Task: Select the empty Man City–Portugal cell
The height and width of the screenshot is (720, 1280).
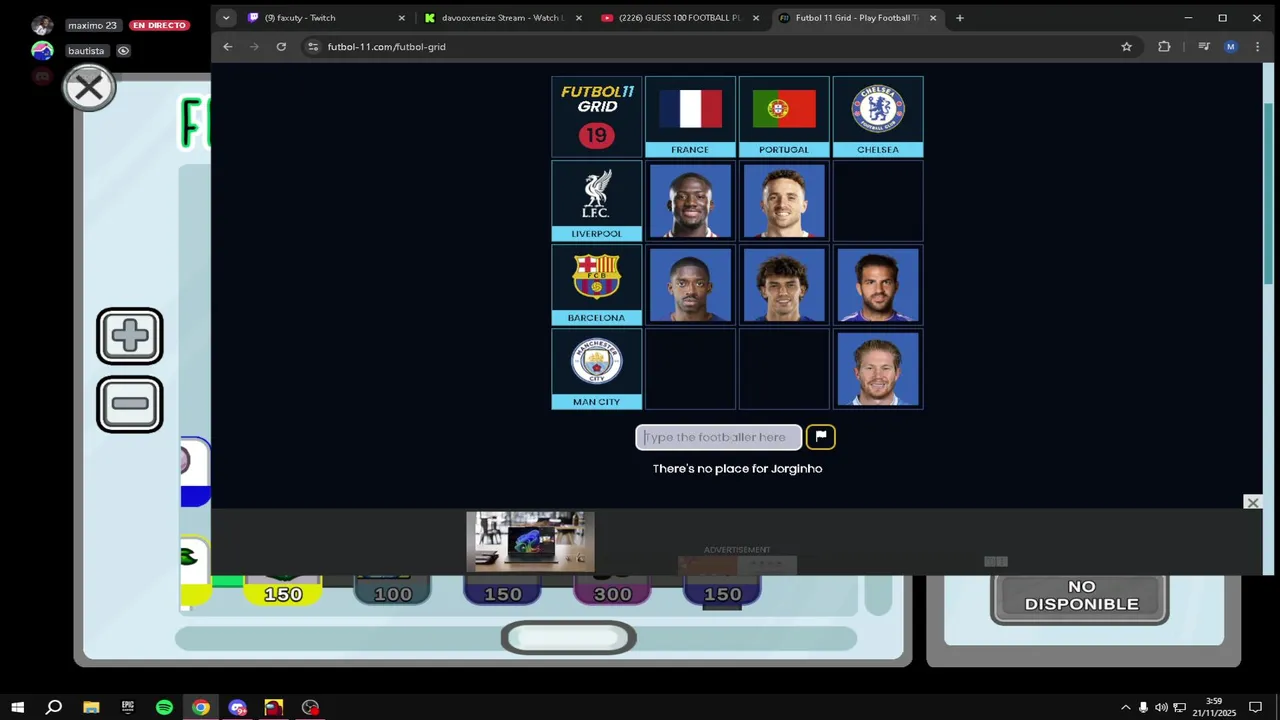Action: click(784, 369)
